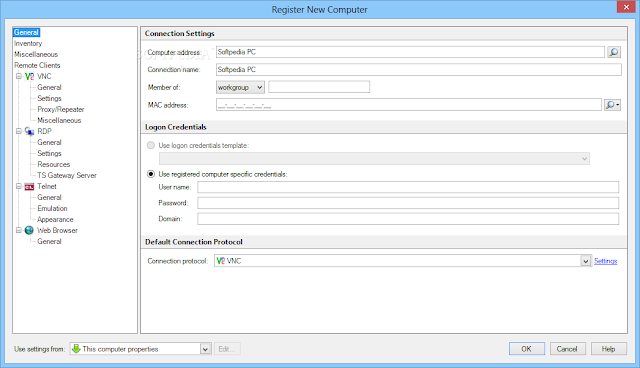
Task: Open Emulation under Telnet
Action: [52, 208]
